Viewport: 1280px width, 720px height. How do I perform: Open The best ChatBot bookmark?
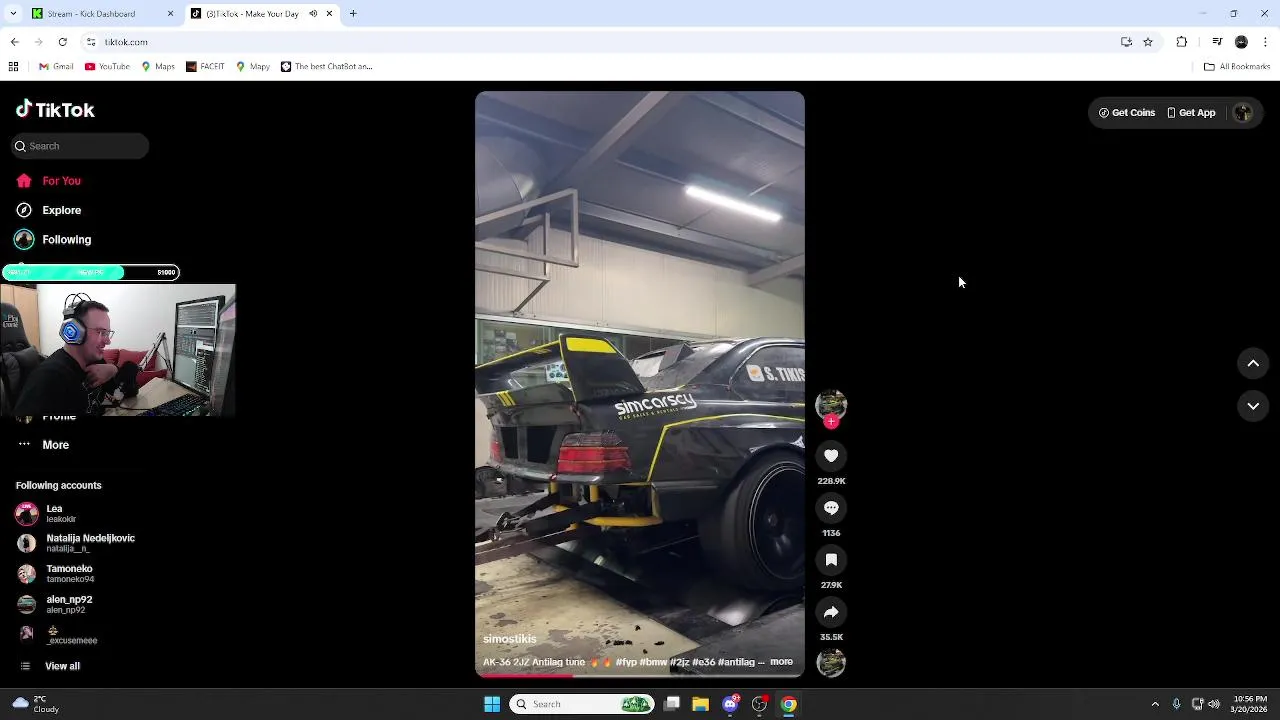[x=326, y=67]
